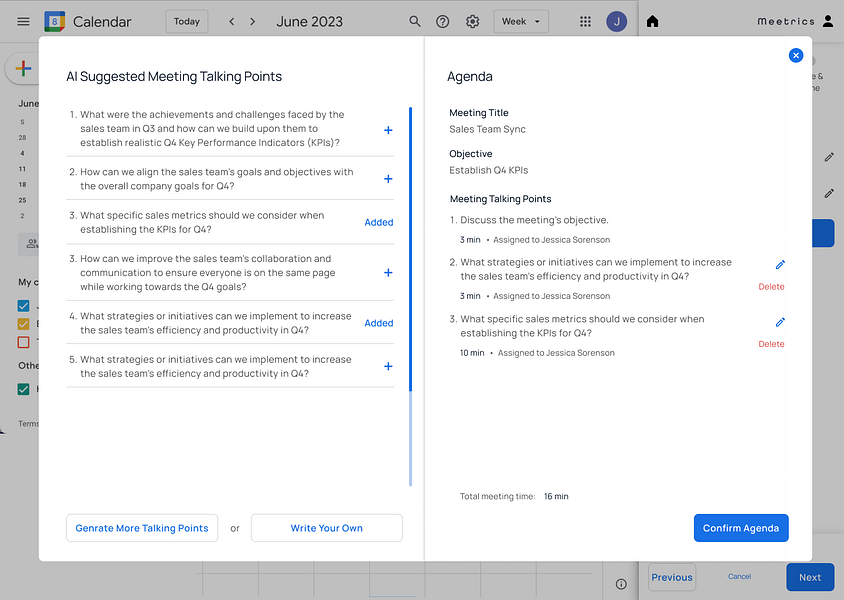844x600 pixels.
Task: Go to previous week with left chevron
Action: pos(231,22)
